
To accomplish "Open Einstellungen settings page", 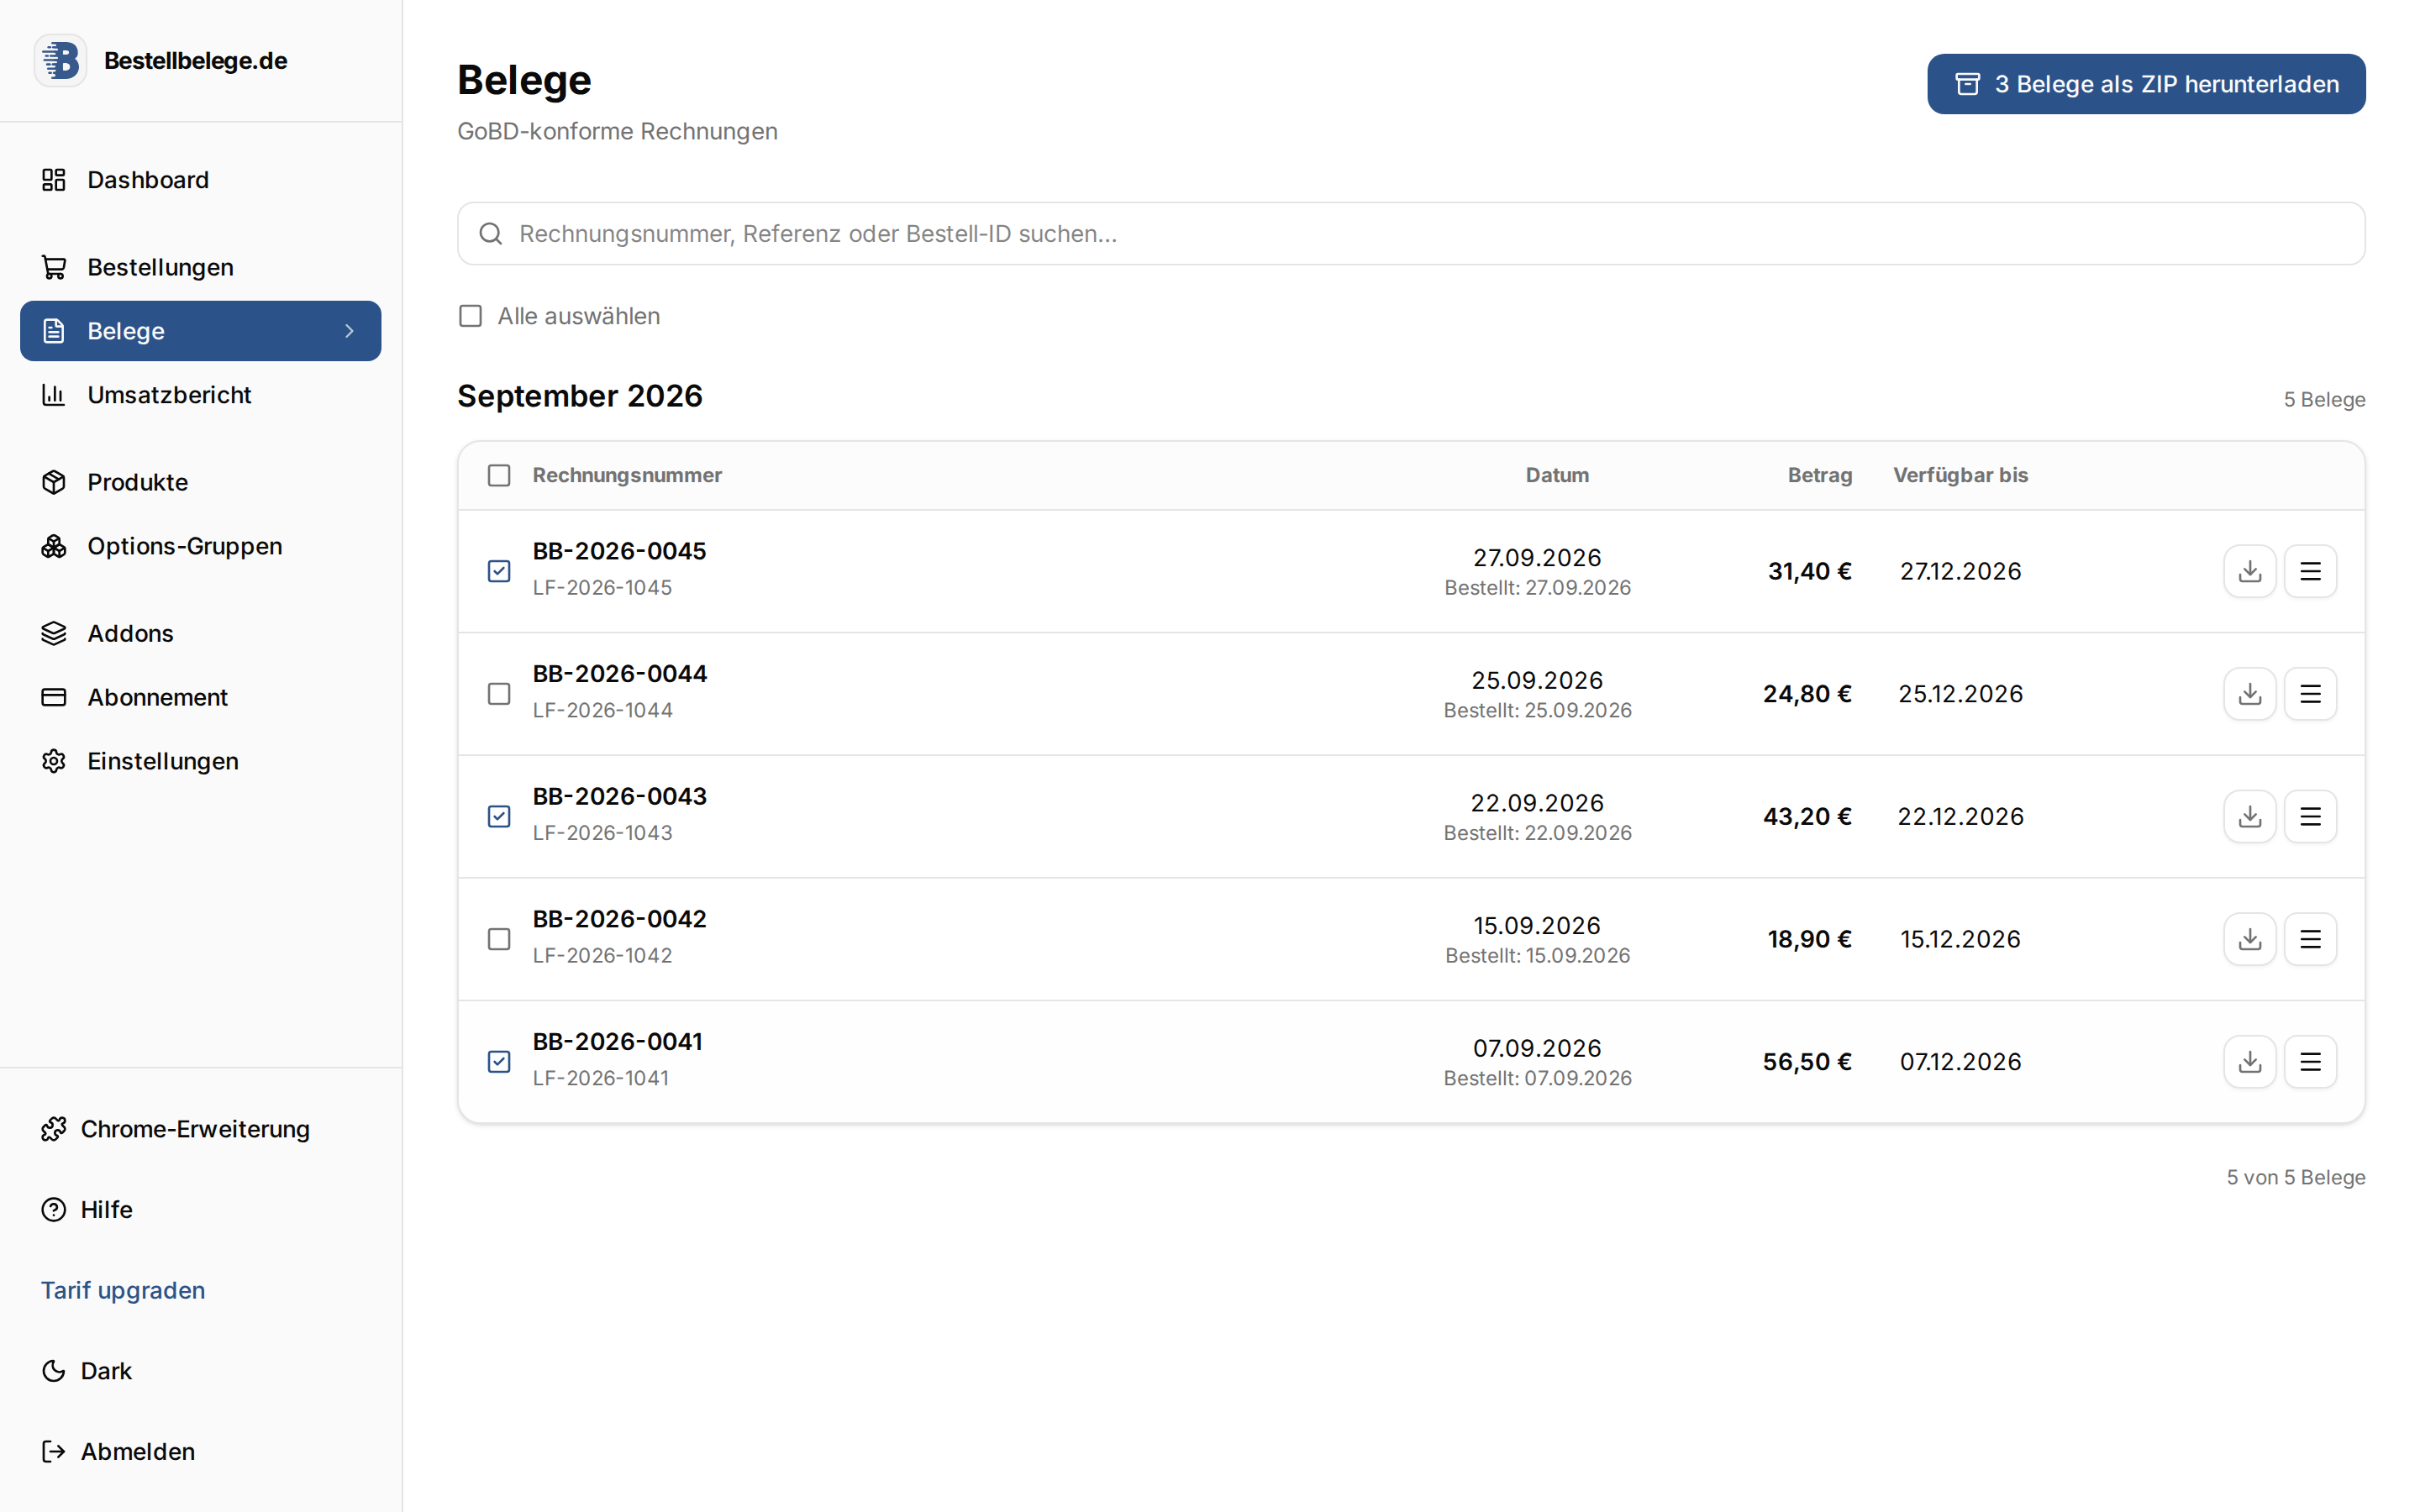I will (x=201, y=761).
